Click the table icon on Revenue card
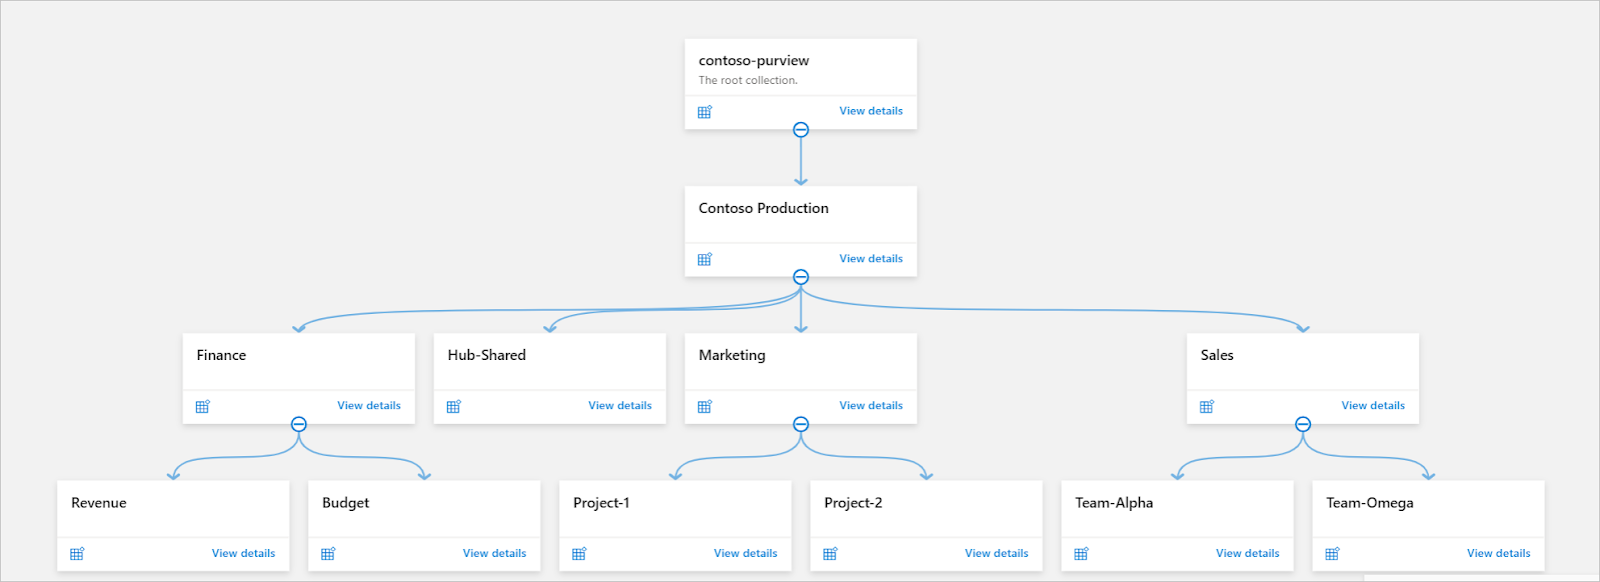The width and height of the screenshot is (1600, 582). pyautogui.click(x=77, y=553)
